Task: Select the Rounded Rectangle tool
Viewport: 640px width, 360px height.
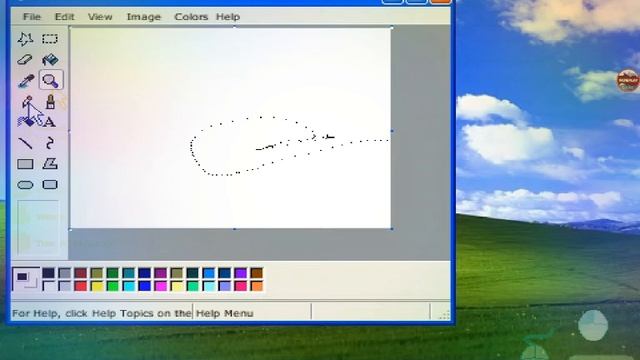Action: [x=50, y=185]
